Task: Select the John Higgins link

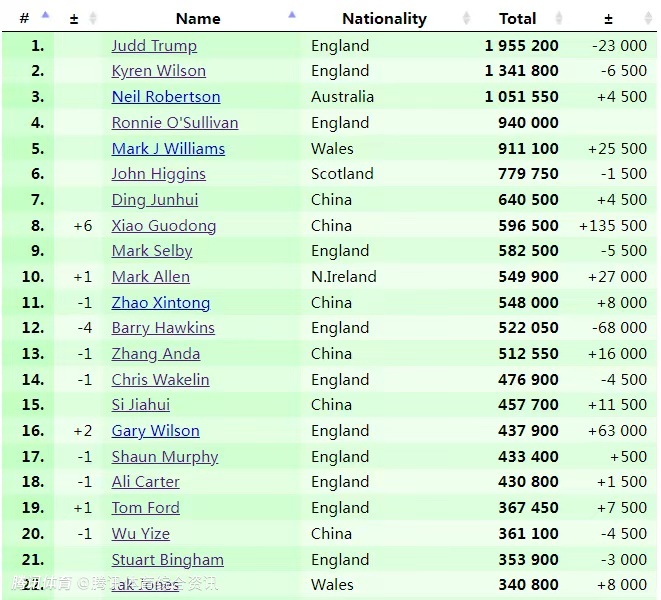Action: coord(158,174)
